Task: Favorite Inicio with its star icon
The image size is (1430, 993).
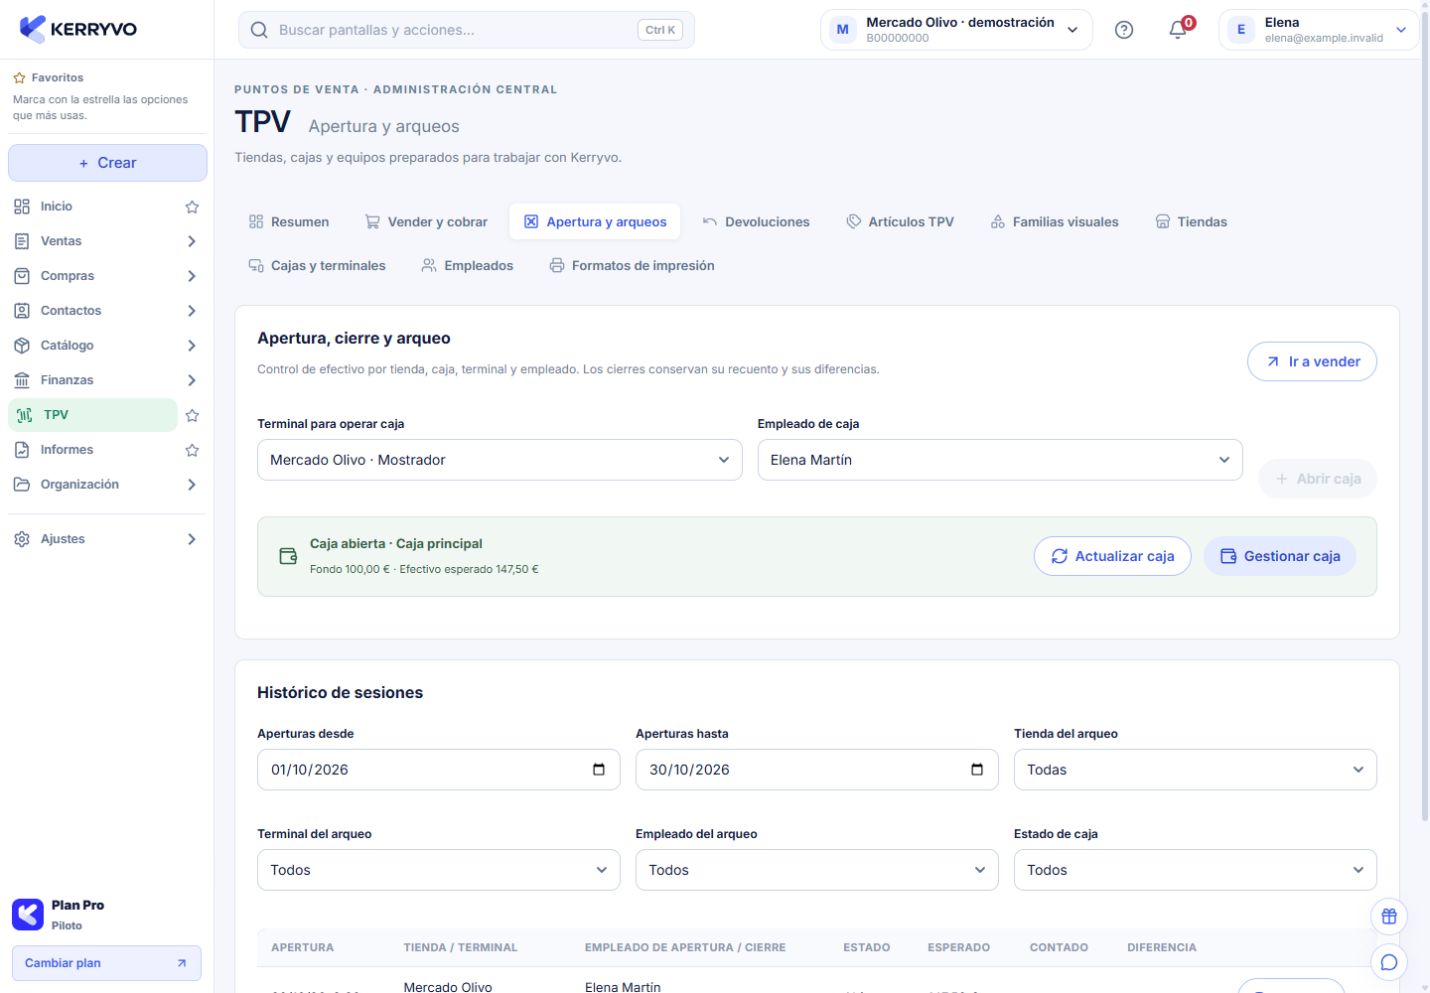Action: (192, 207)
